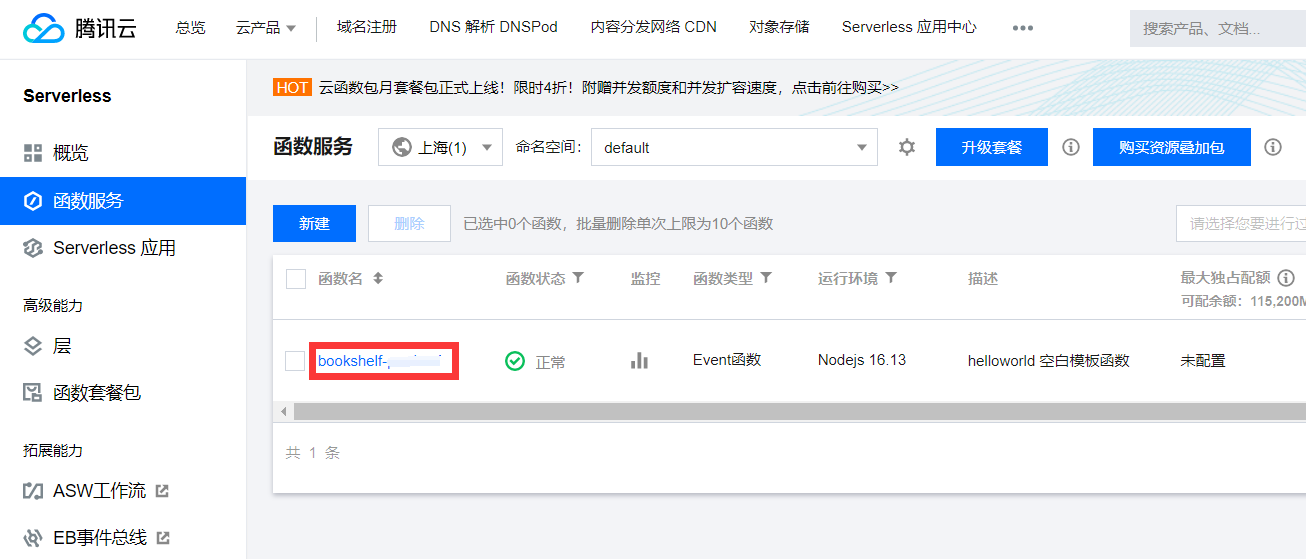Viewport: 1306px width, 559px height.
Task: Tick the bookshelf function row checkbox
Action: point(295,361)
